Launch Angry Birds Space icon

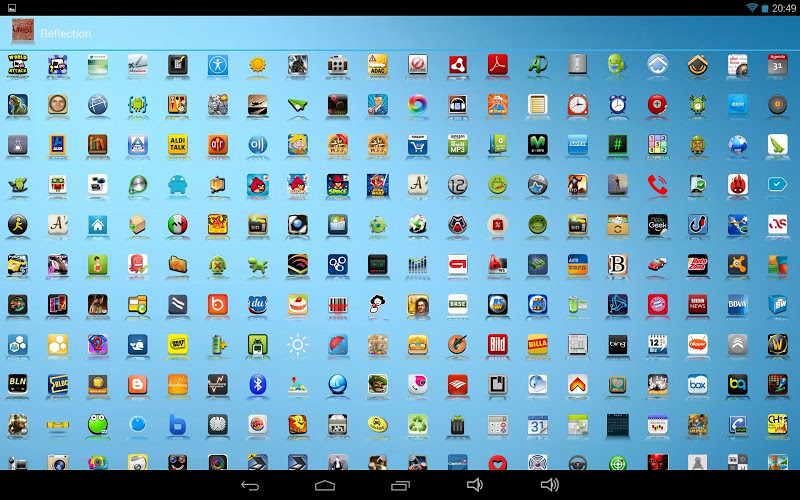[x=337, y=185]
